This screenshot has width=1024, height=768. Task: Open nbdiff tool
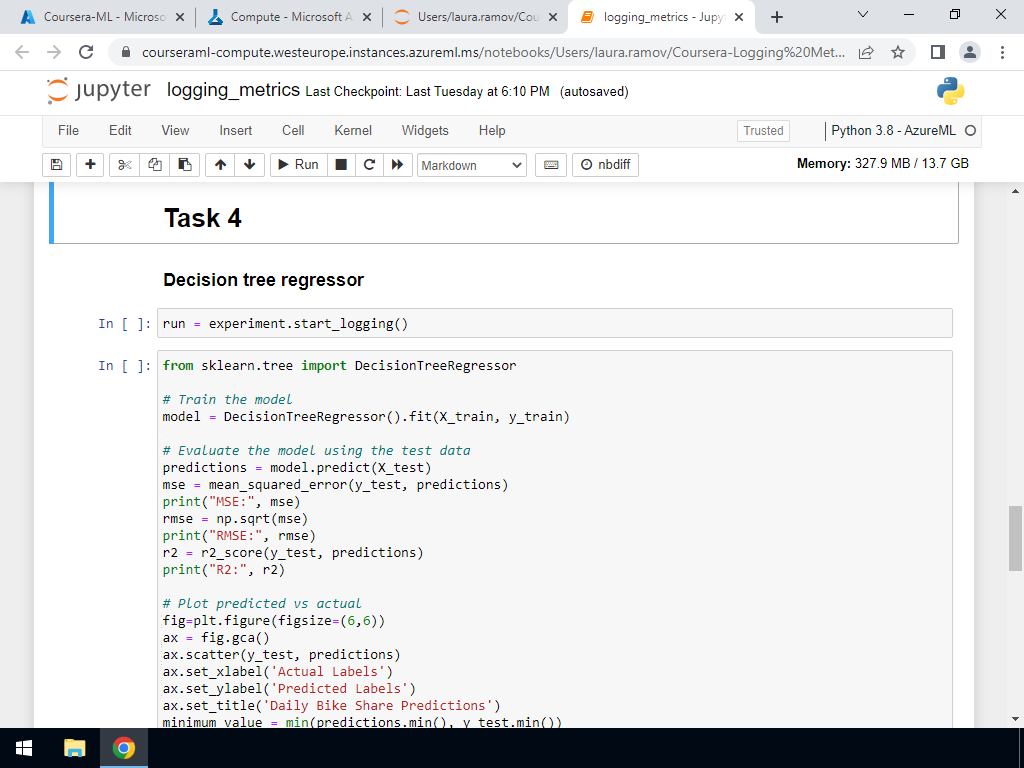605,165
